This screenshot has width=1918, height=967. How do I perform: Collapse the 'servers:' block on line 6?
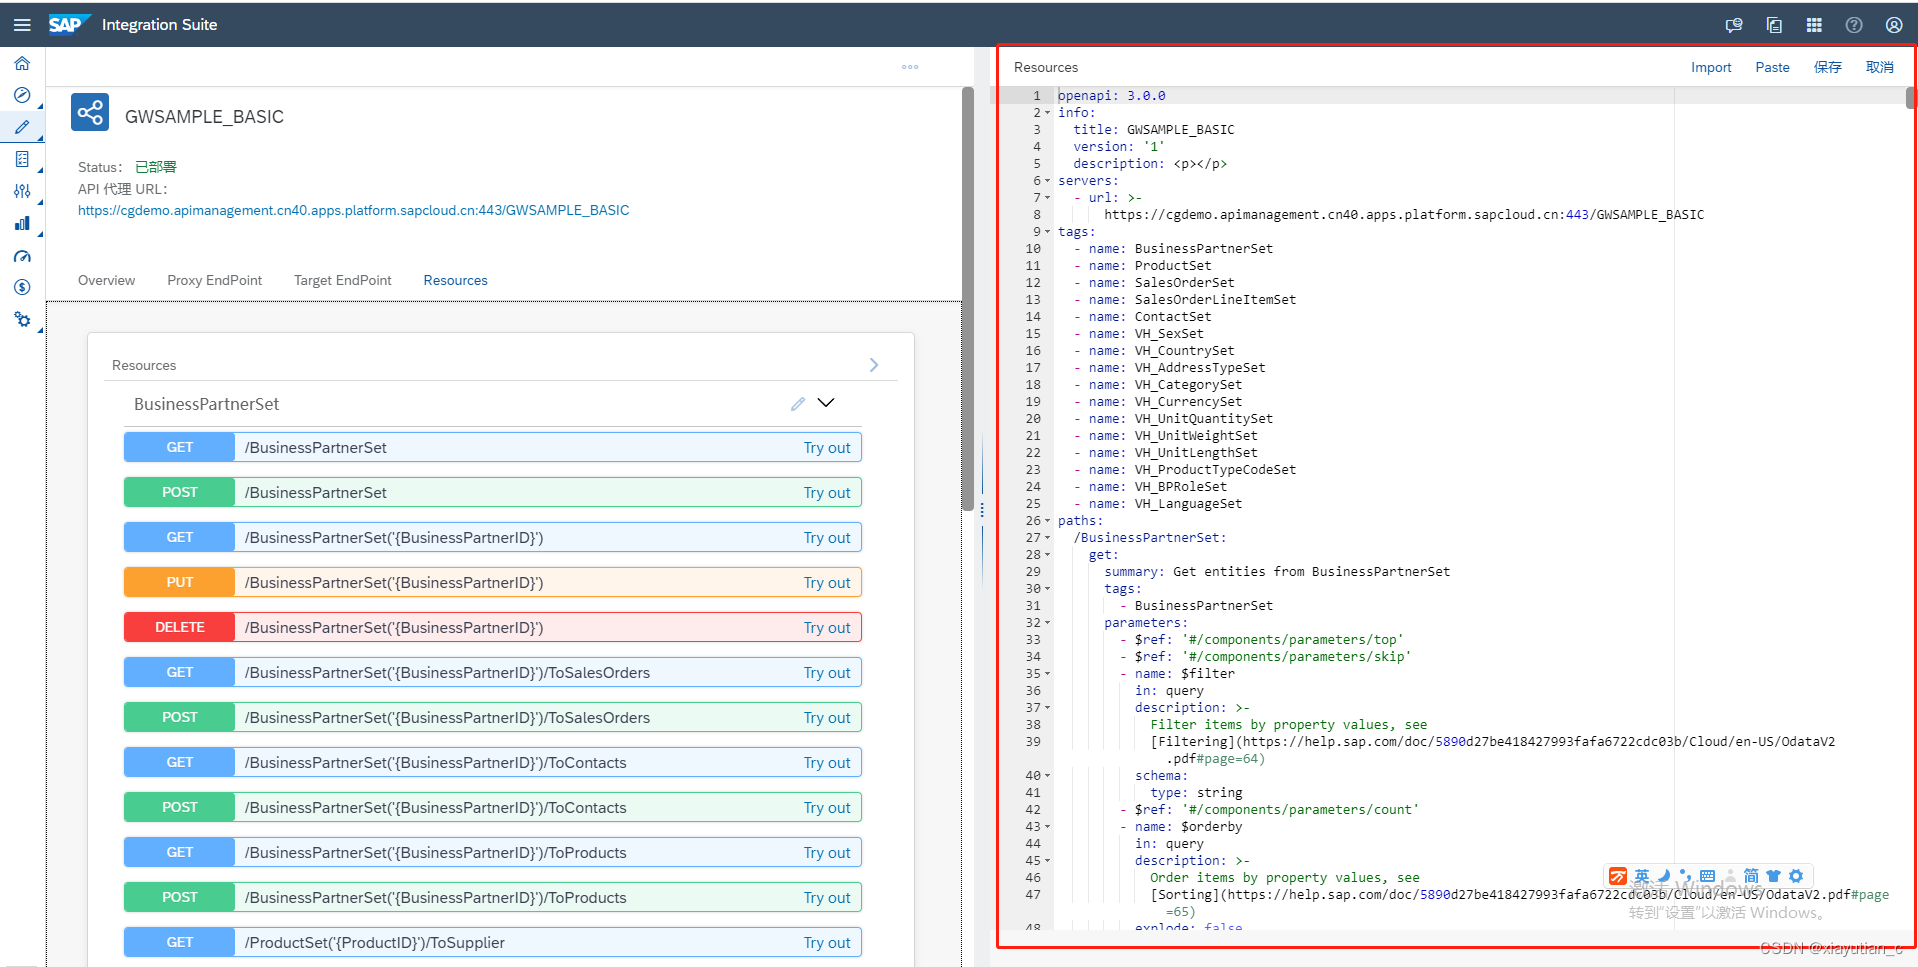click(1048, 181)
